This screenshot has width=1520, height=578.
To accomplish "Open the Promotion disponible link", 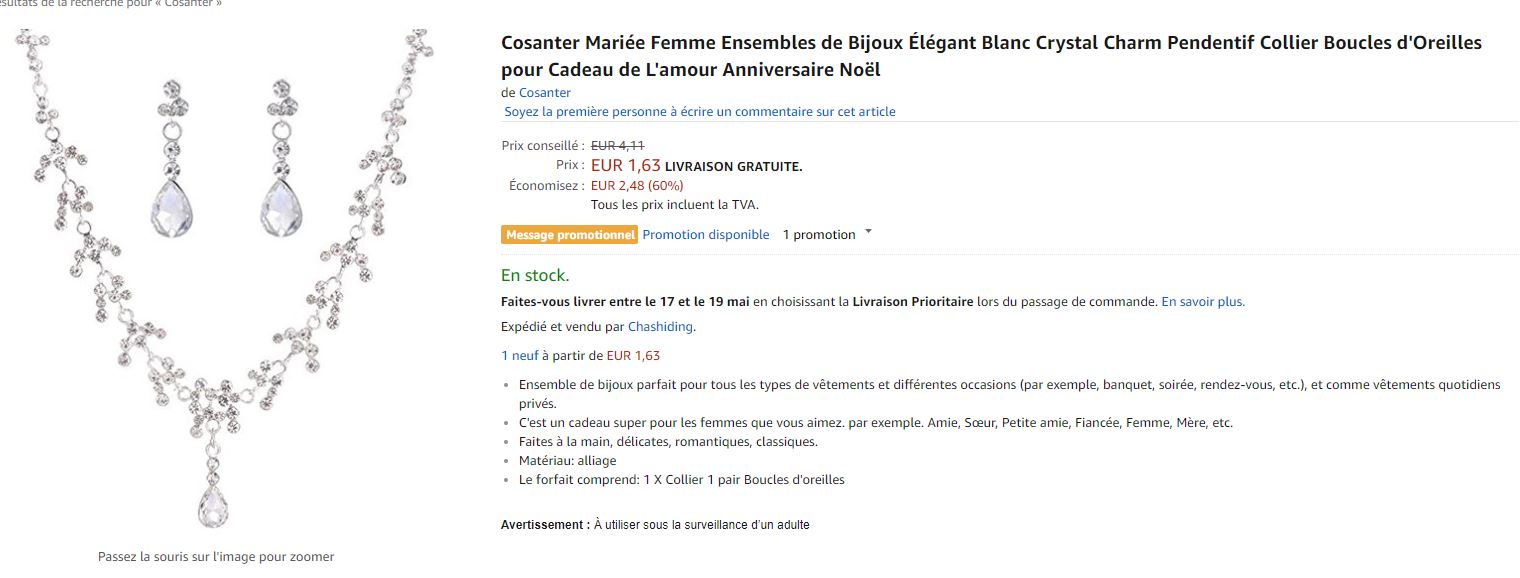I will coord(706,235).
